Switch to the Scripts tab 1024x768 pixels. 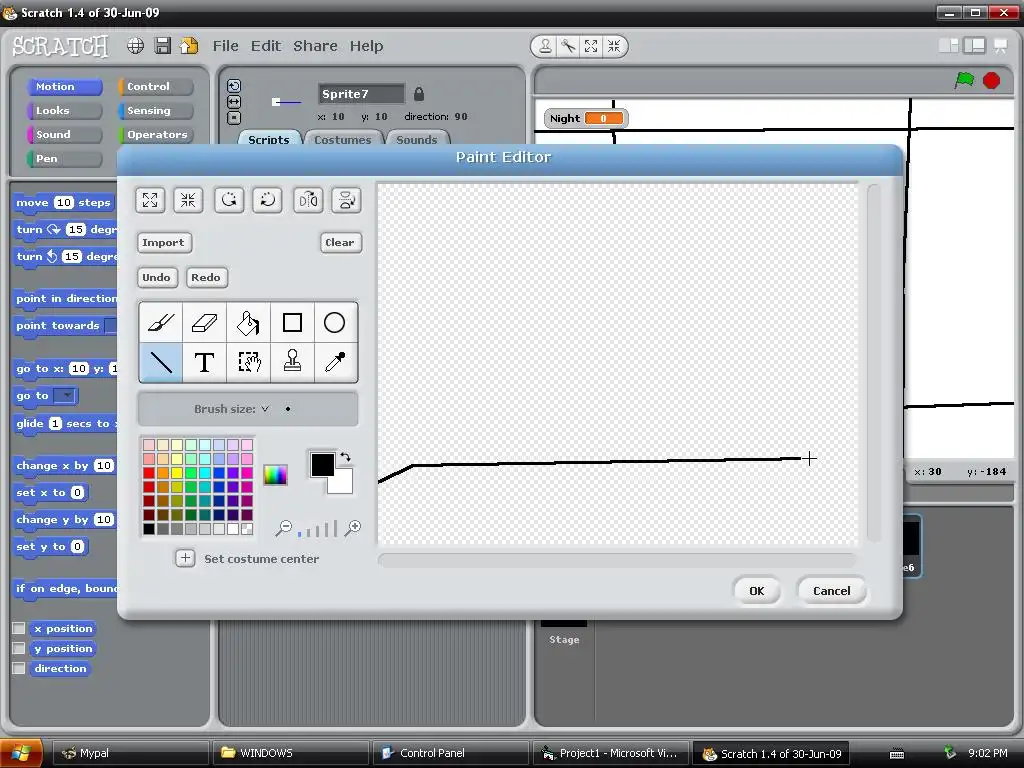268,139
